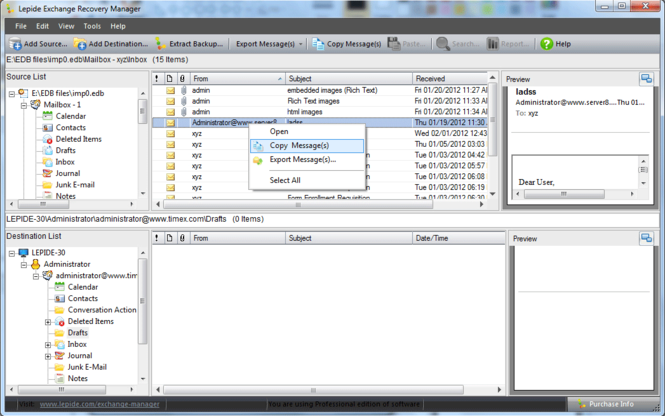
Task: Open the View menu
Action: click(66, 26)
